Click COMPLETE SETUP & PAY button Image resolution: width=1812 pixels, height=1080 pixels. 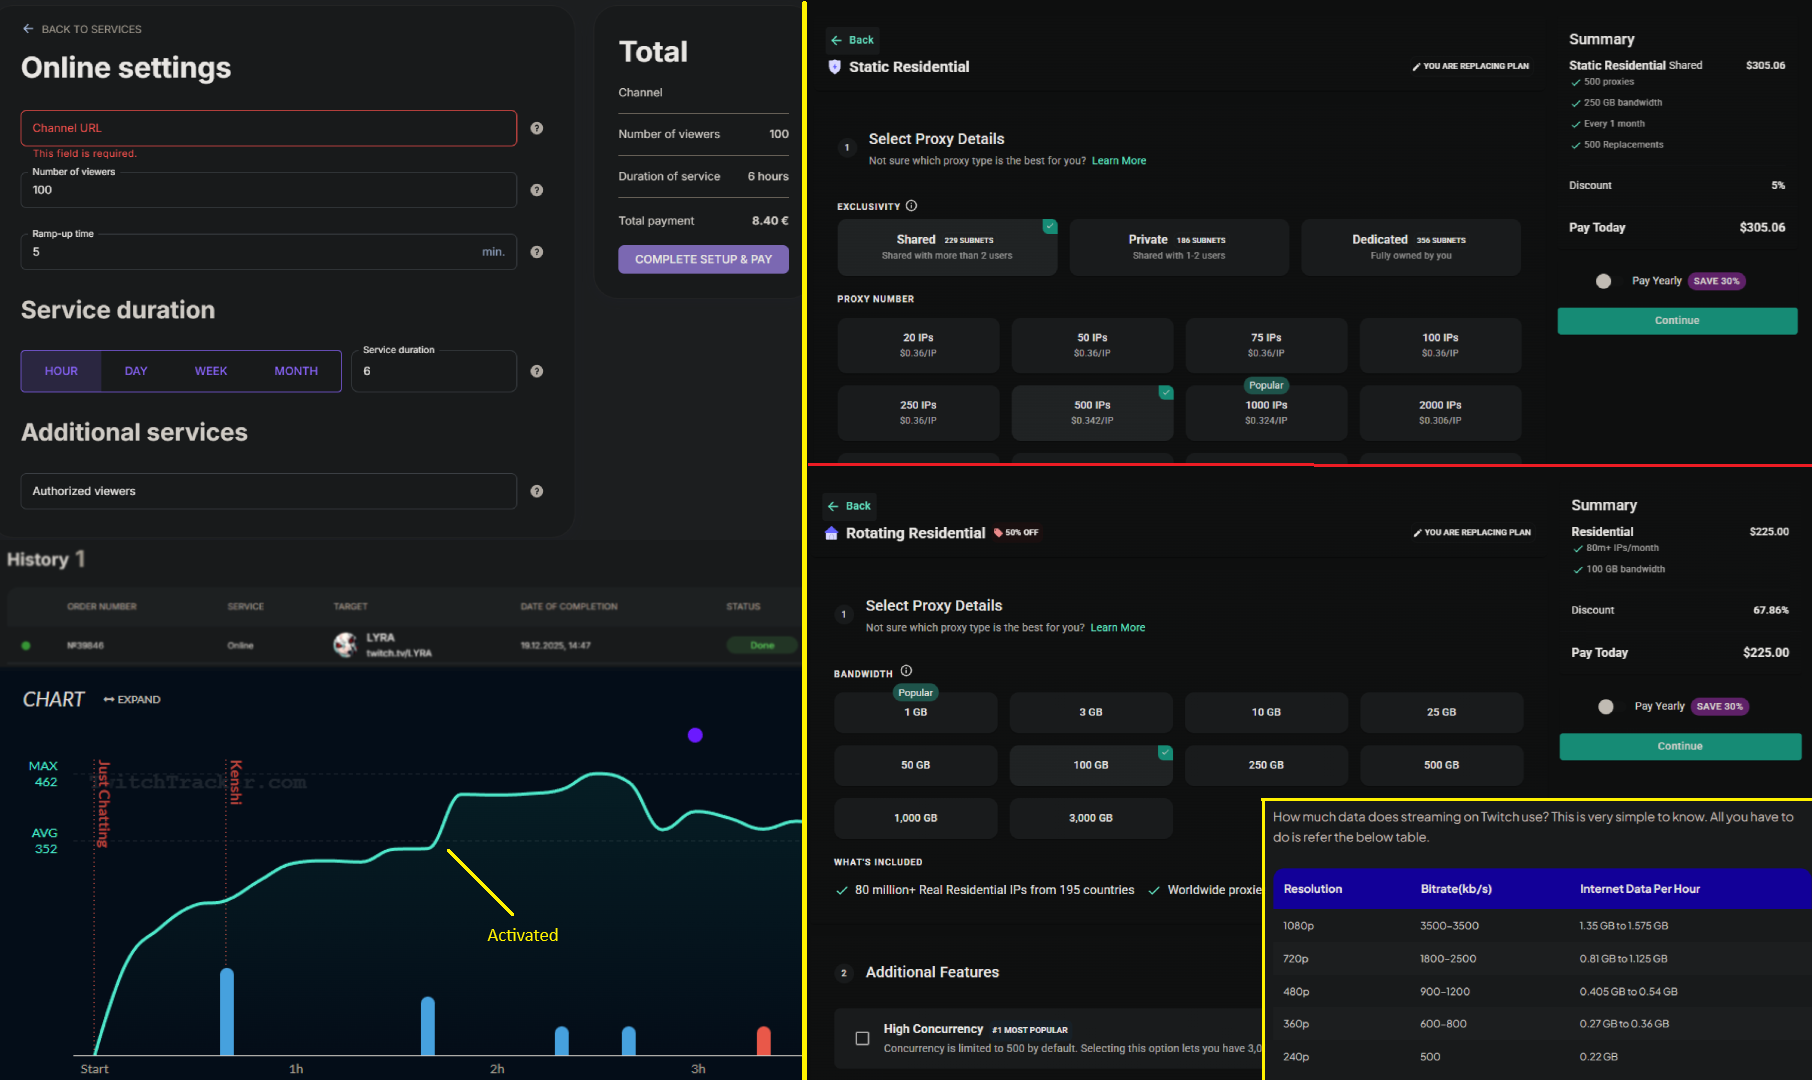703,259
